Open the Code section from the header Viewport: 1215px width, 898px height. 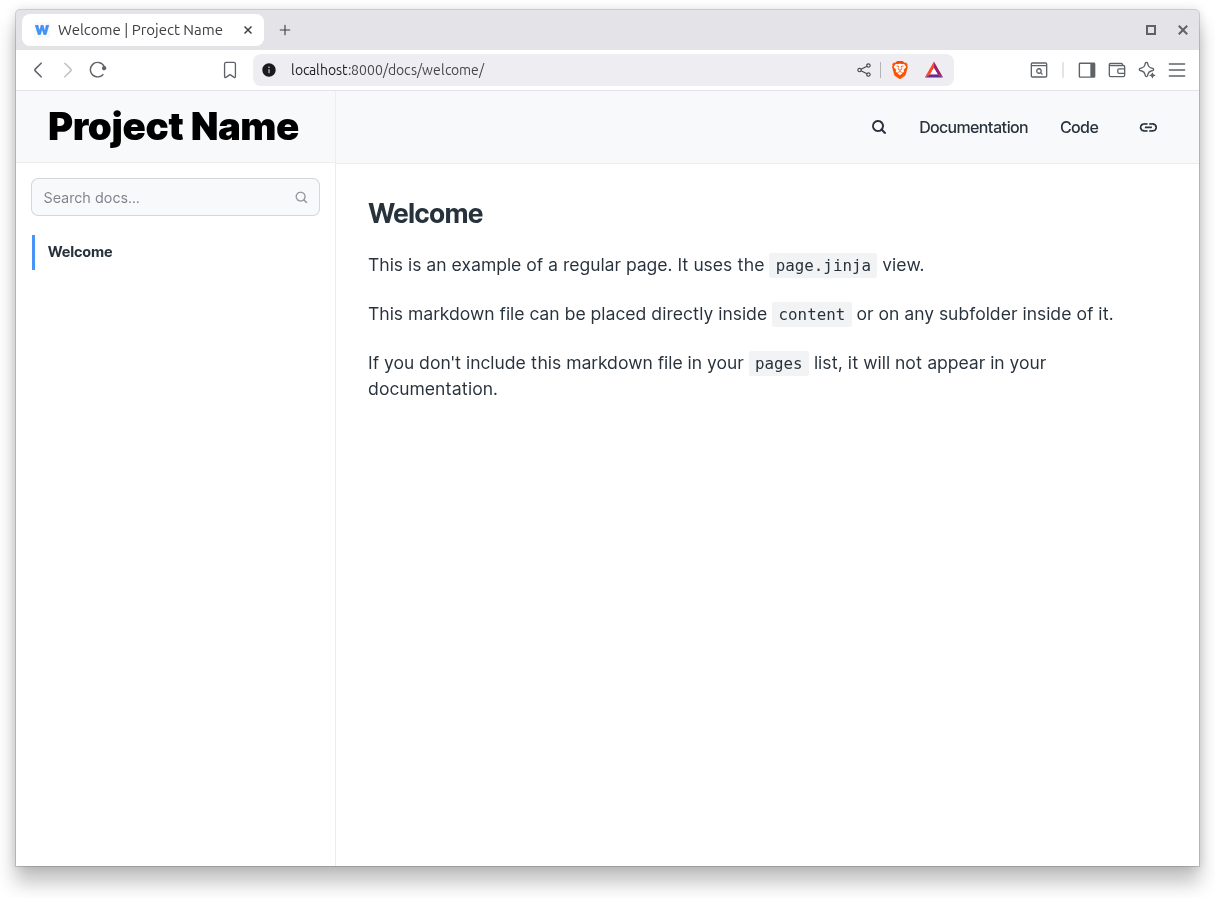point(1079,127)
